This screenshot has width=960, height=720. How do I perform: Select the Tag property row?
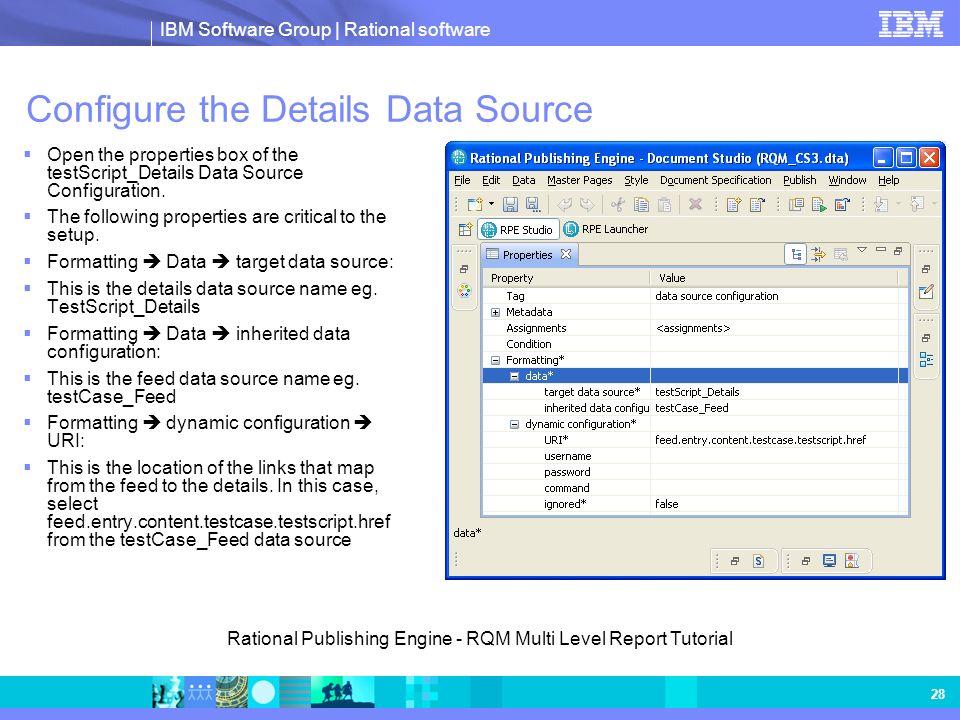click(694, 296)
